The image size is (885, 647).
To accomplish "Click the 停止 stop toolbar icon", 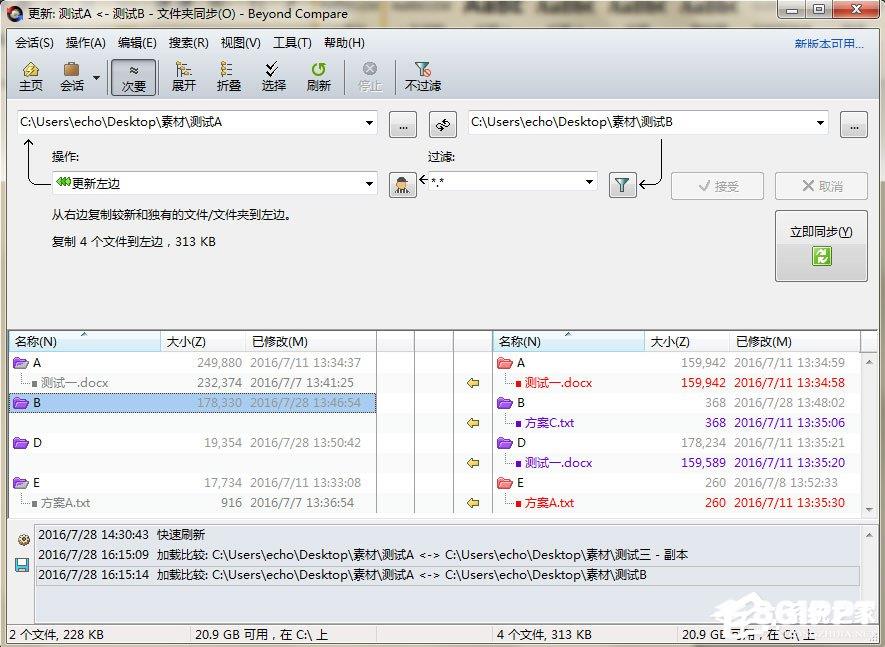I will (370, 76).
